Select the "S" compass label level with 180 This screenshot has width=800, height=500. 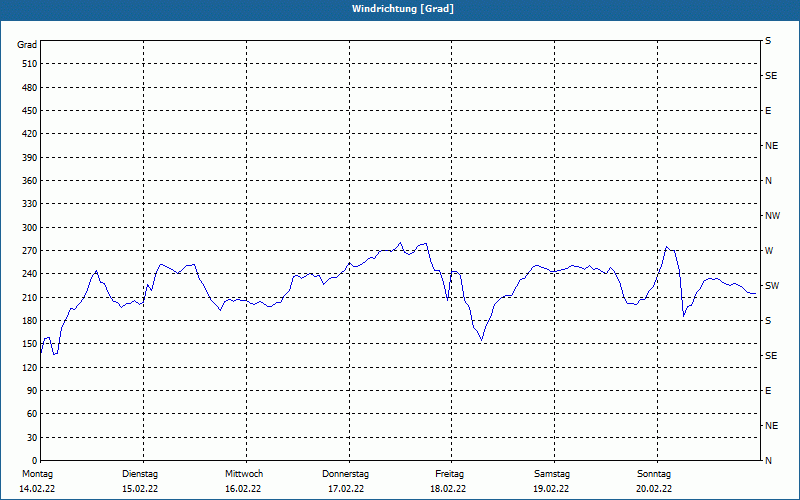point(768,321)
